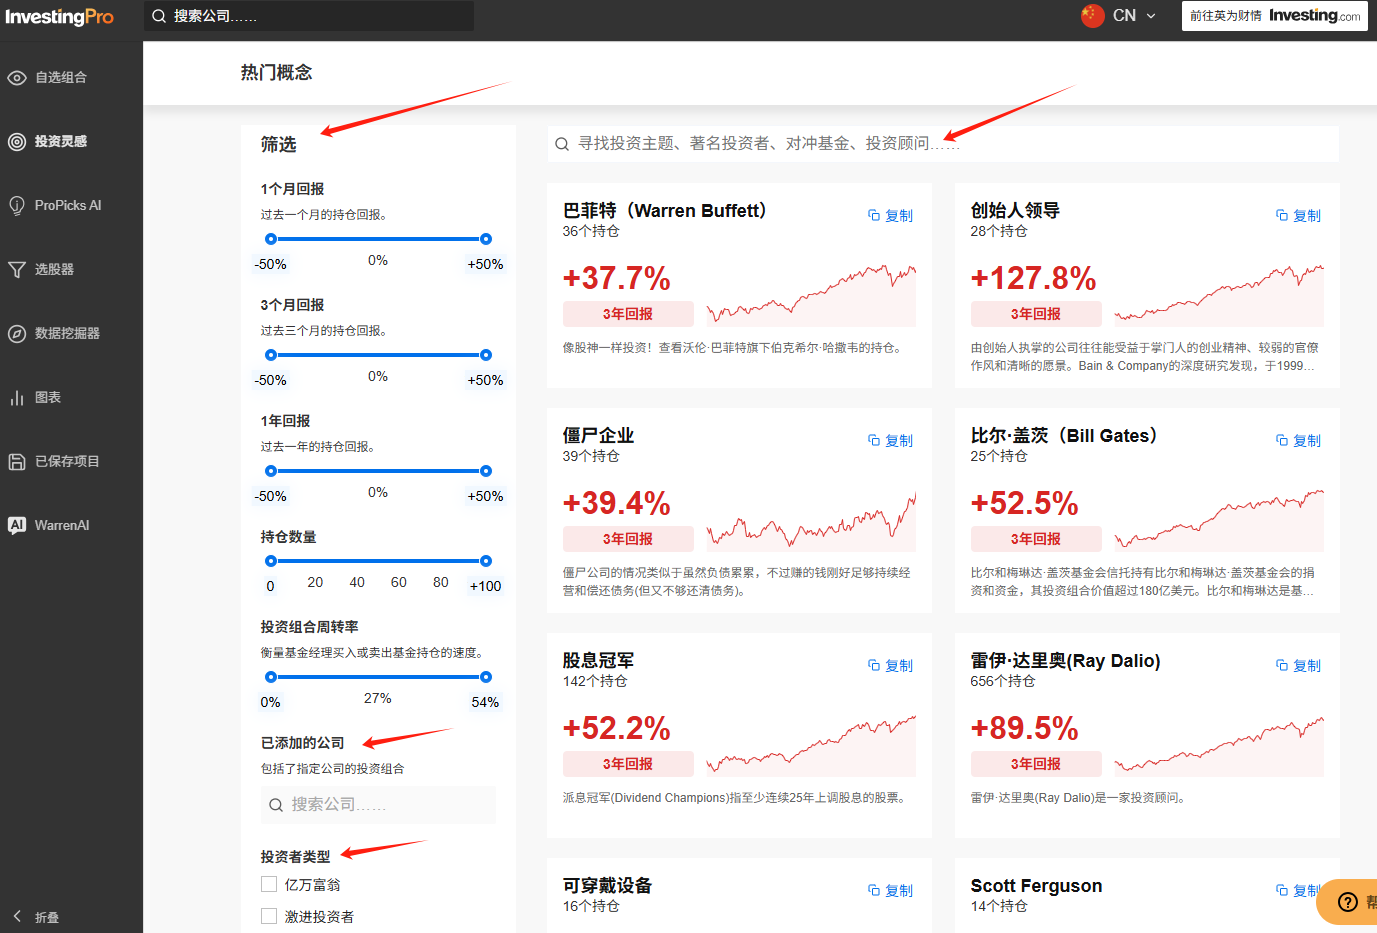Open the 投资灵感 menu item

coord(61,141)
